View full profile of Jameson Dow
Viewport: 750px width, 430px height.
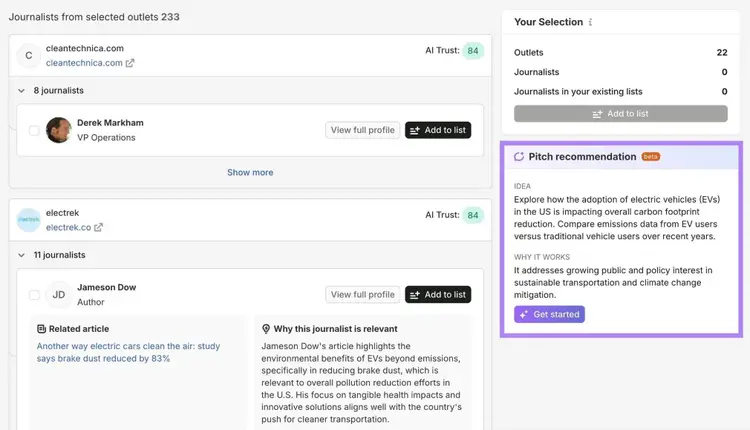[x=363, y=295]
